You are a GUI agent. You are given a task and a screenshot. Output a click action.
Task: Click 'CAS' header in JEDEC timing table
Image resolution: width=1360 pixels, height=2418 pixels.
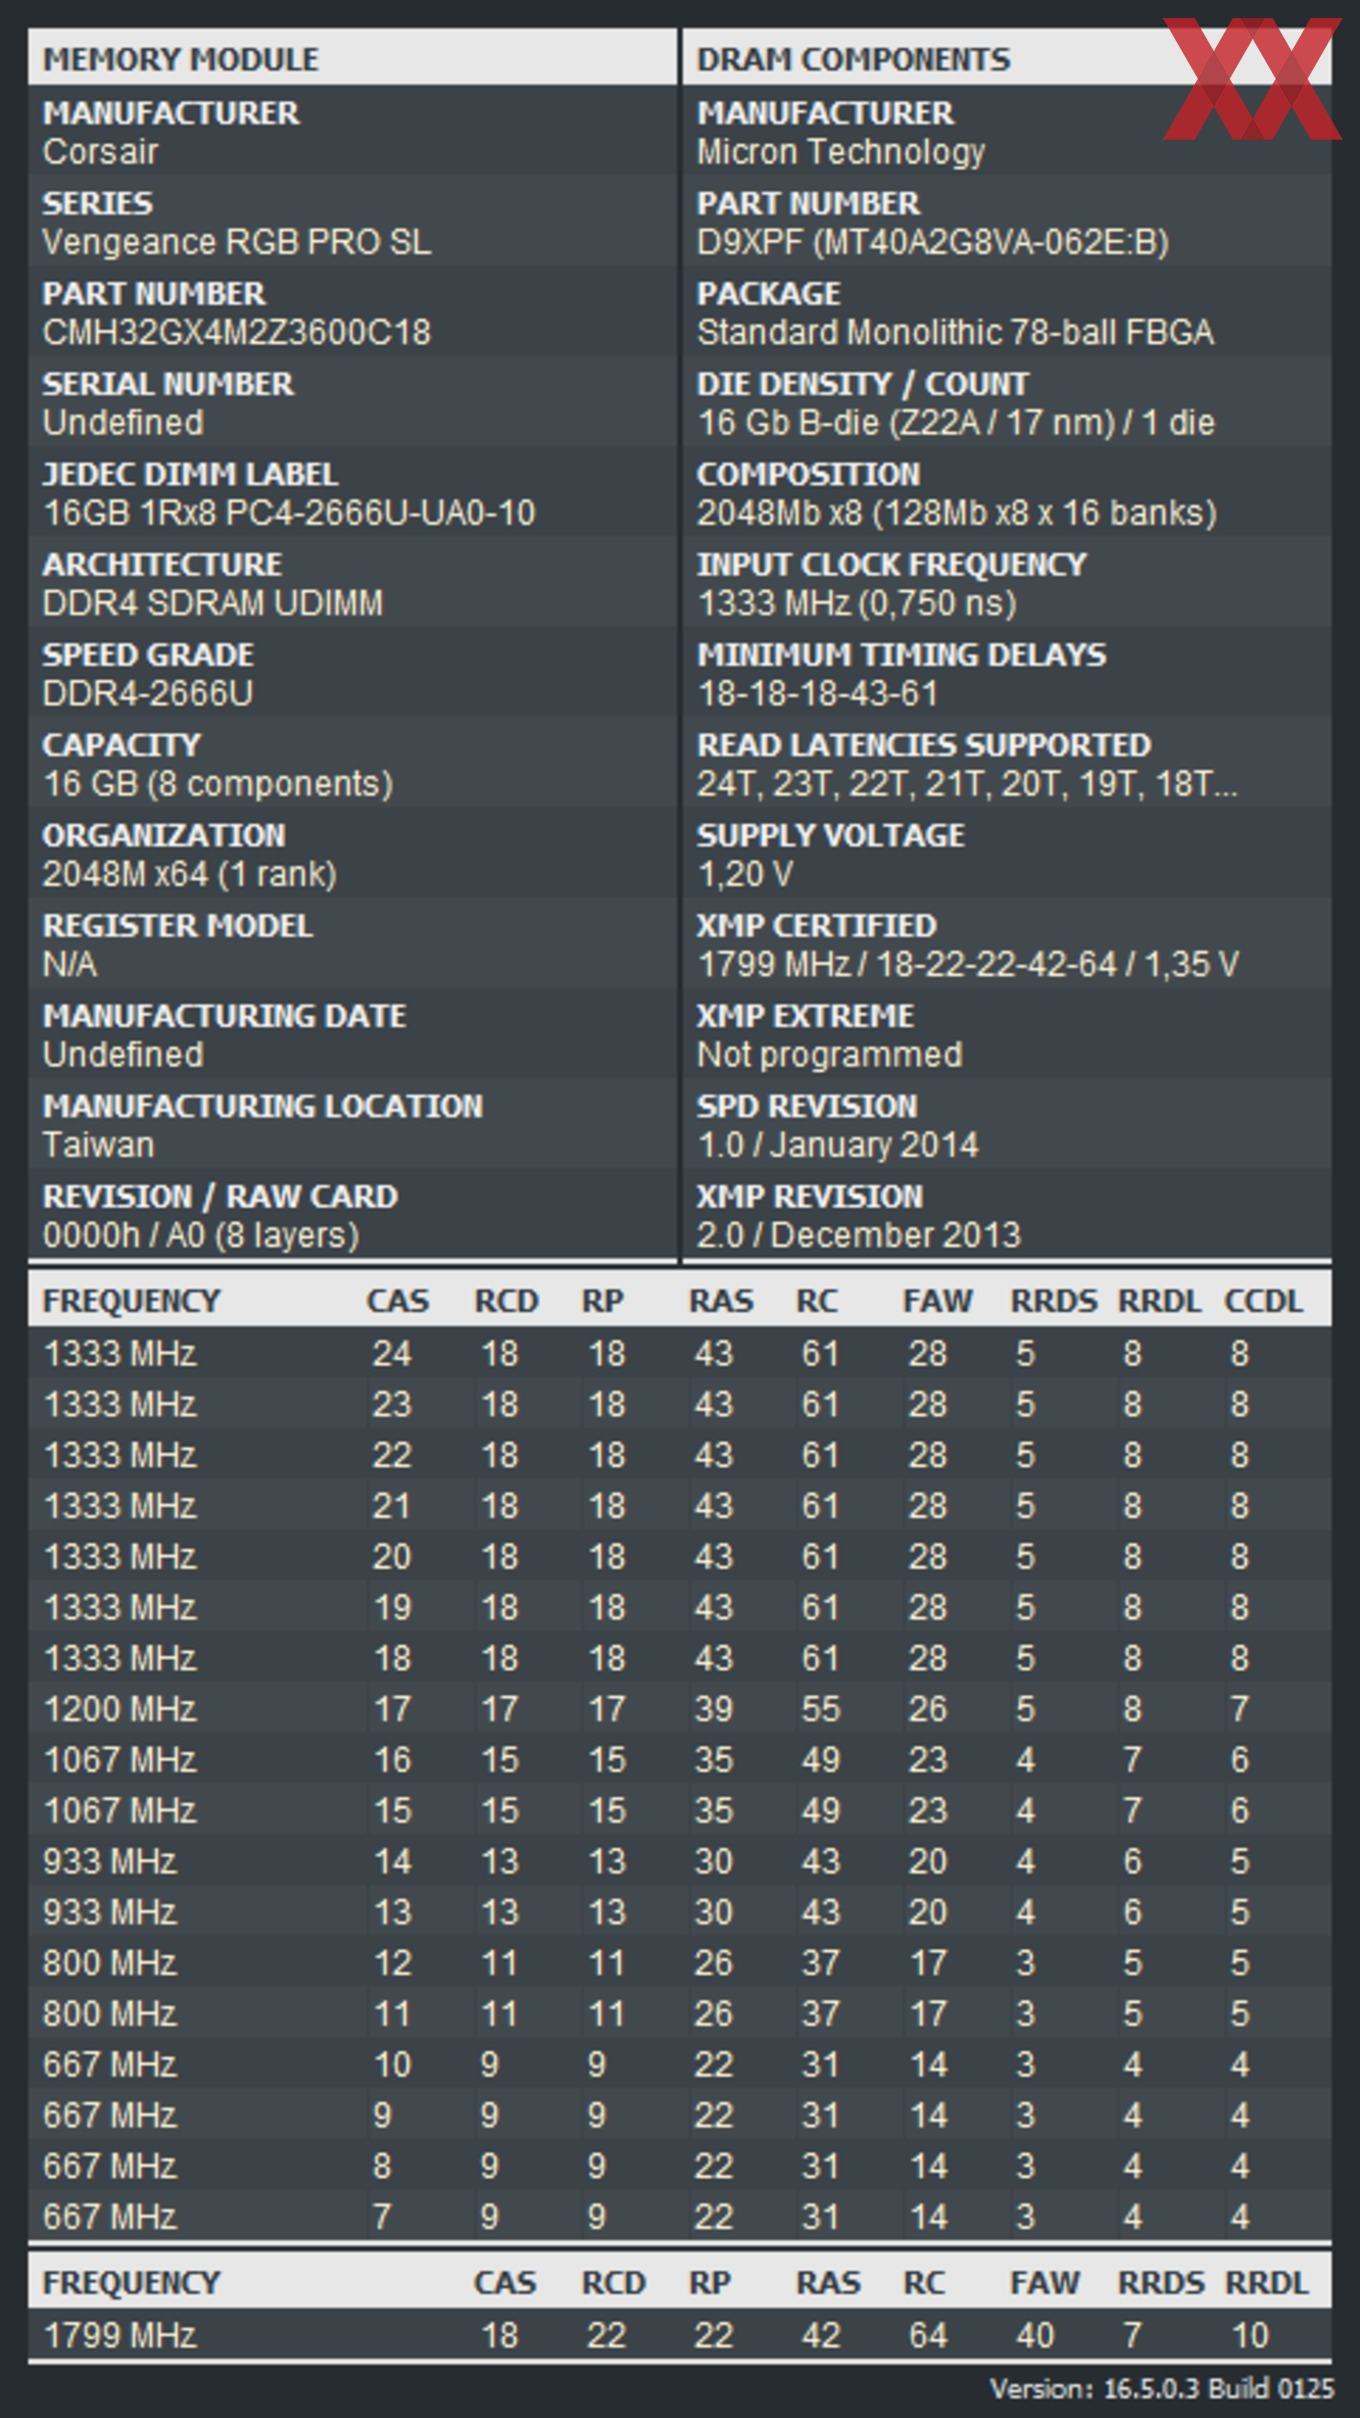point(397,1300)
